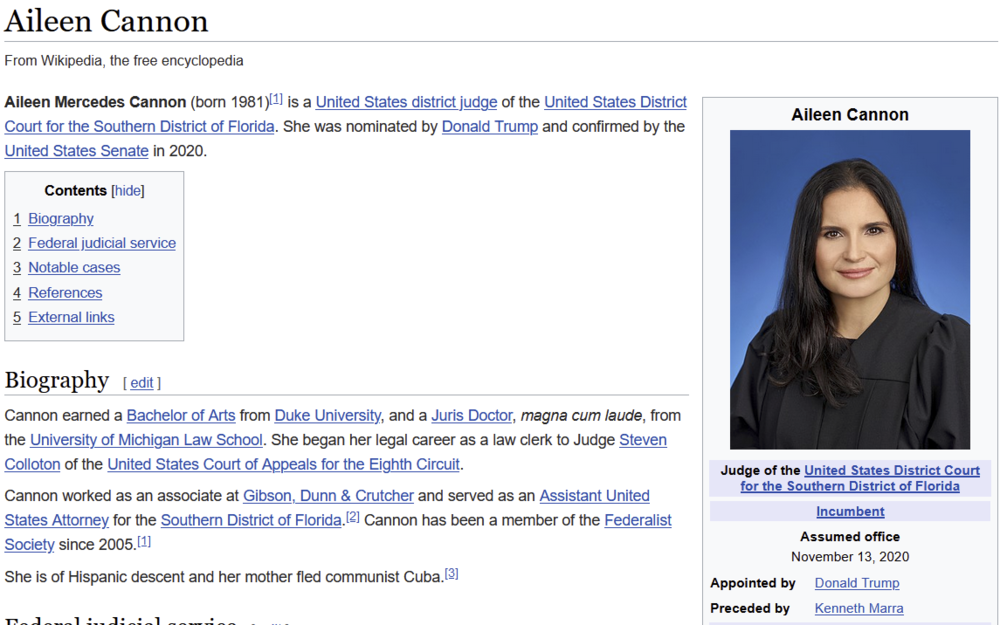Select References in the contents box
Image resolution: width=1000 pixels, height=625 pixels.
tap(65, 293)
